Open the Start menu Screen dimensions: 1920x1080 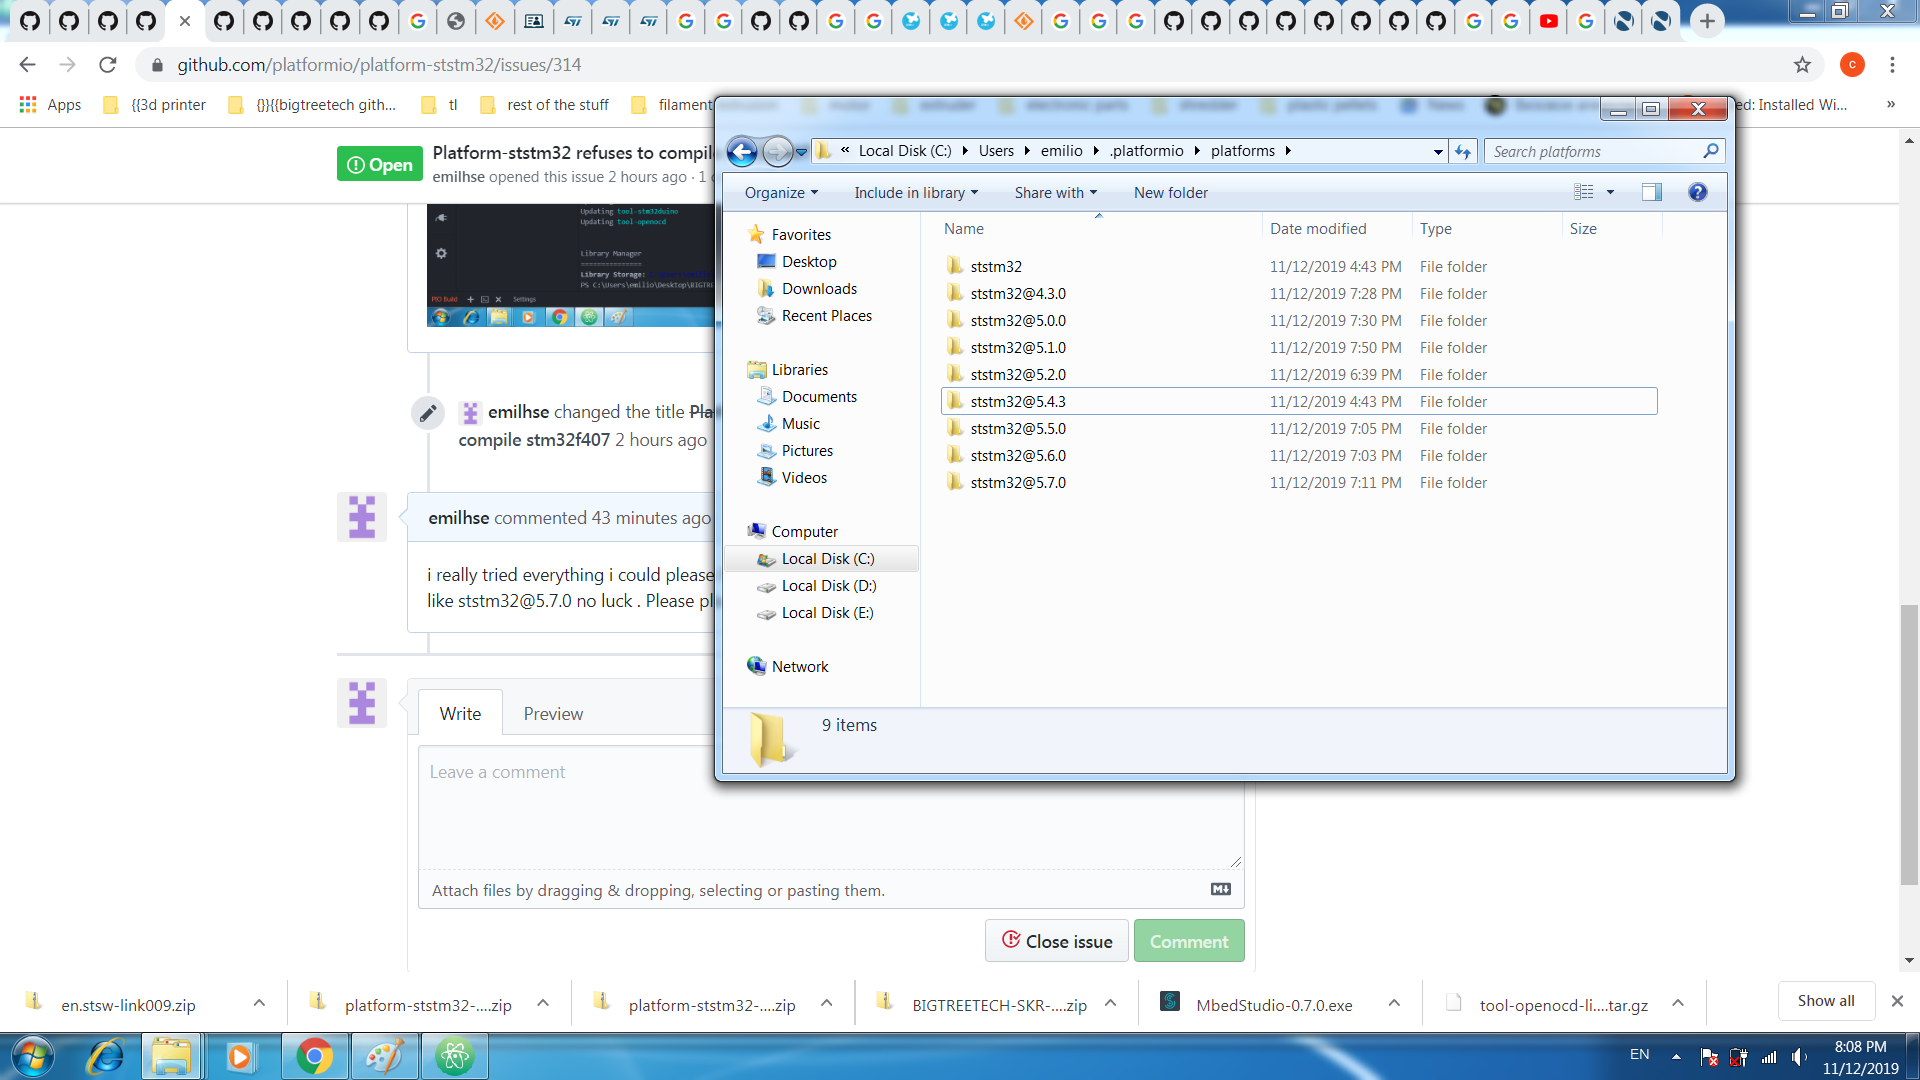(32, 1055)
